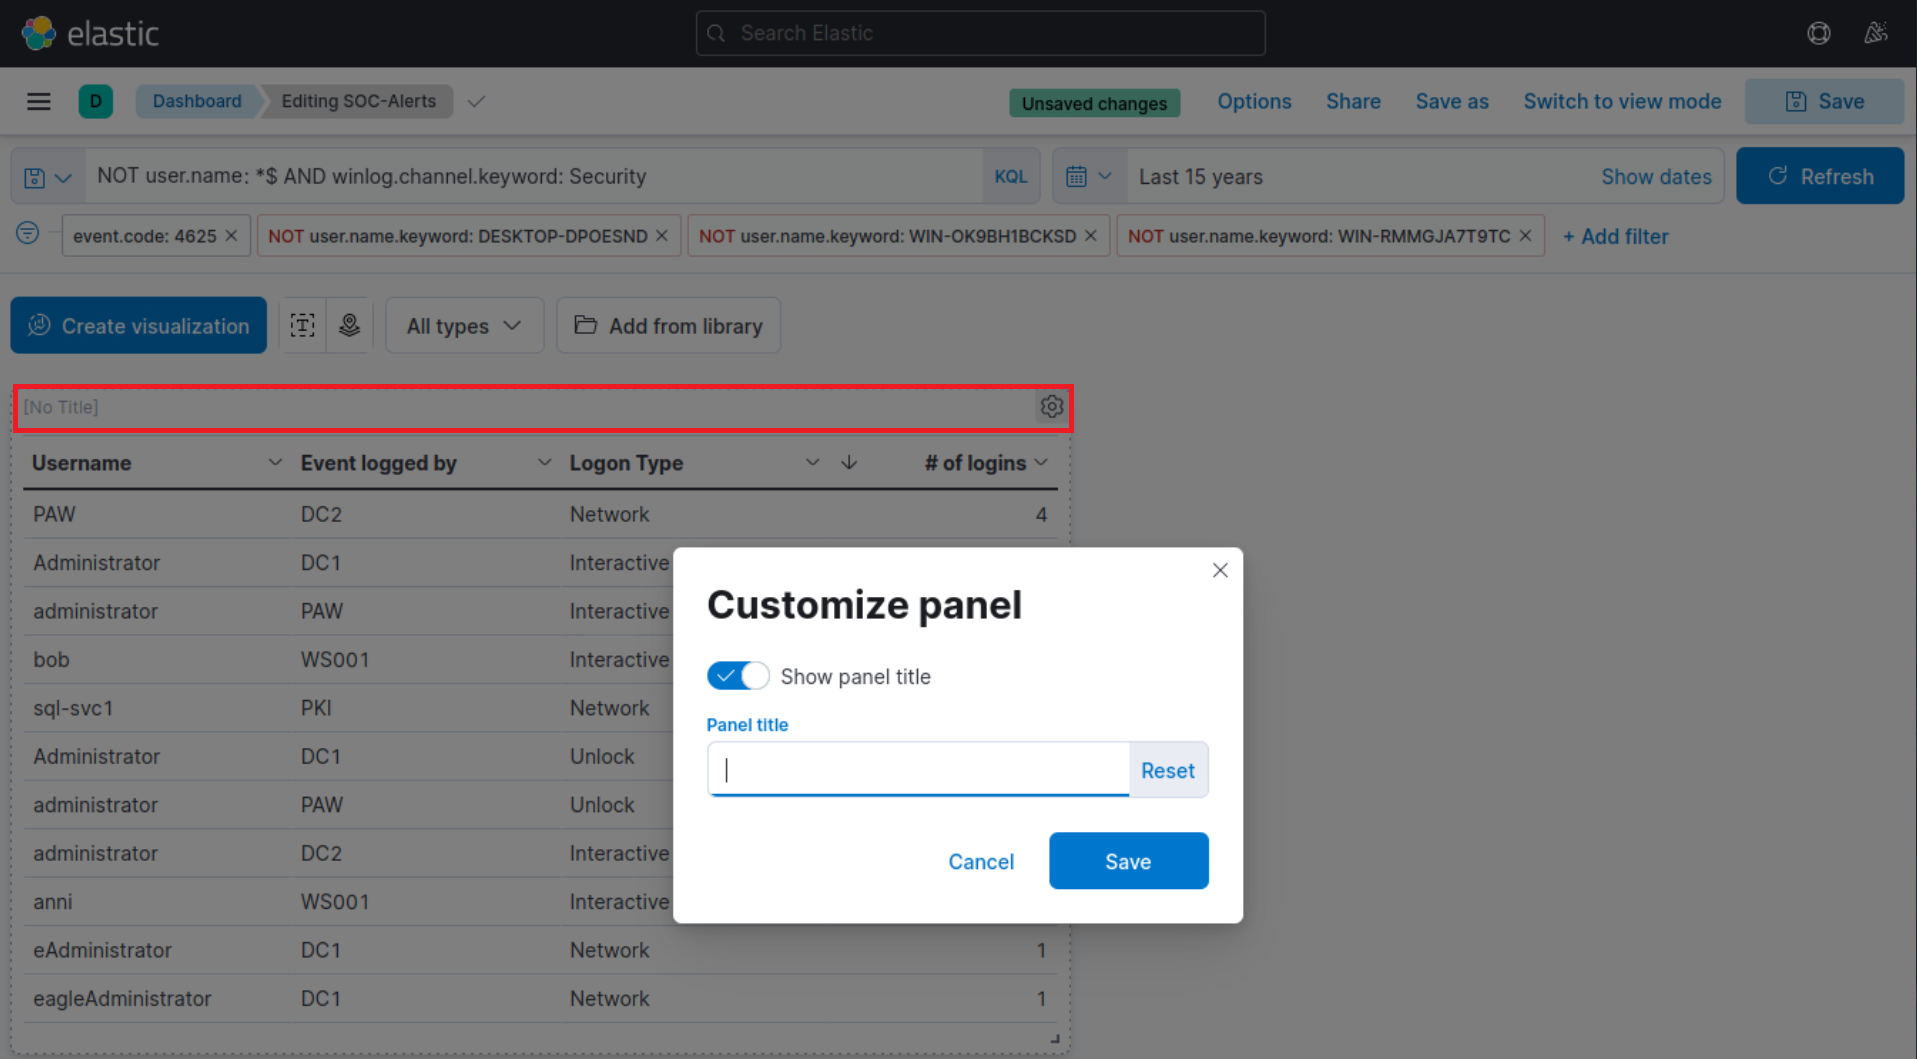Click the Refresh button
1917x1059 pixels.
[1820, 176]
